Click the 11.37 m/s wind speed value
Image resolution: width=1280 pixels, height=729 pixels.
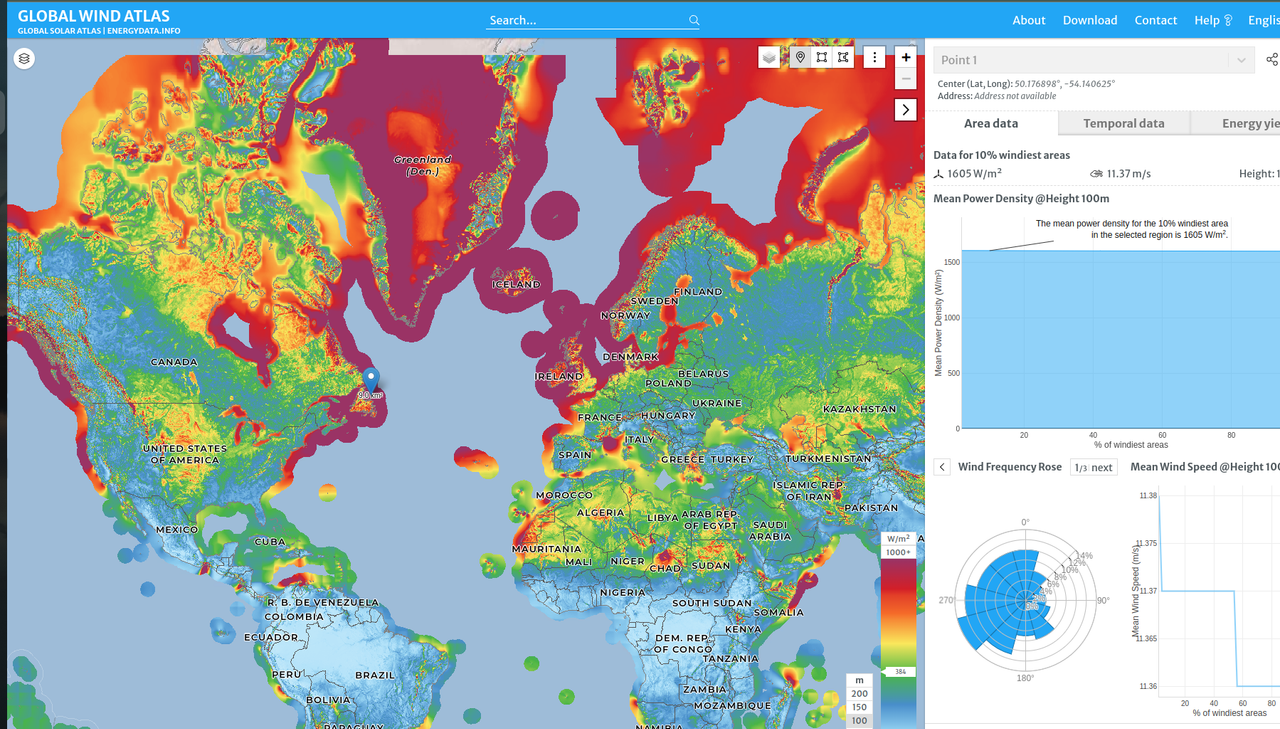click(x=1129, y=174)
